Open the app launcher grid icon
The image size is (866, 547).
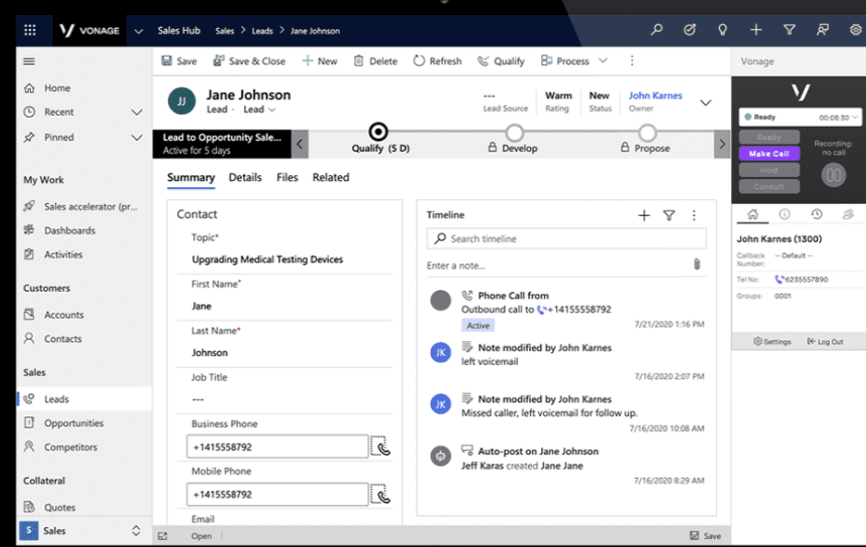click(x=30, y=30)
